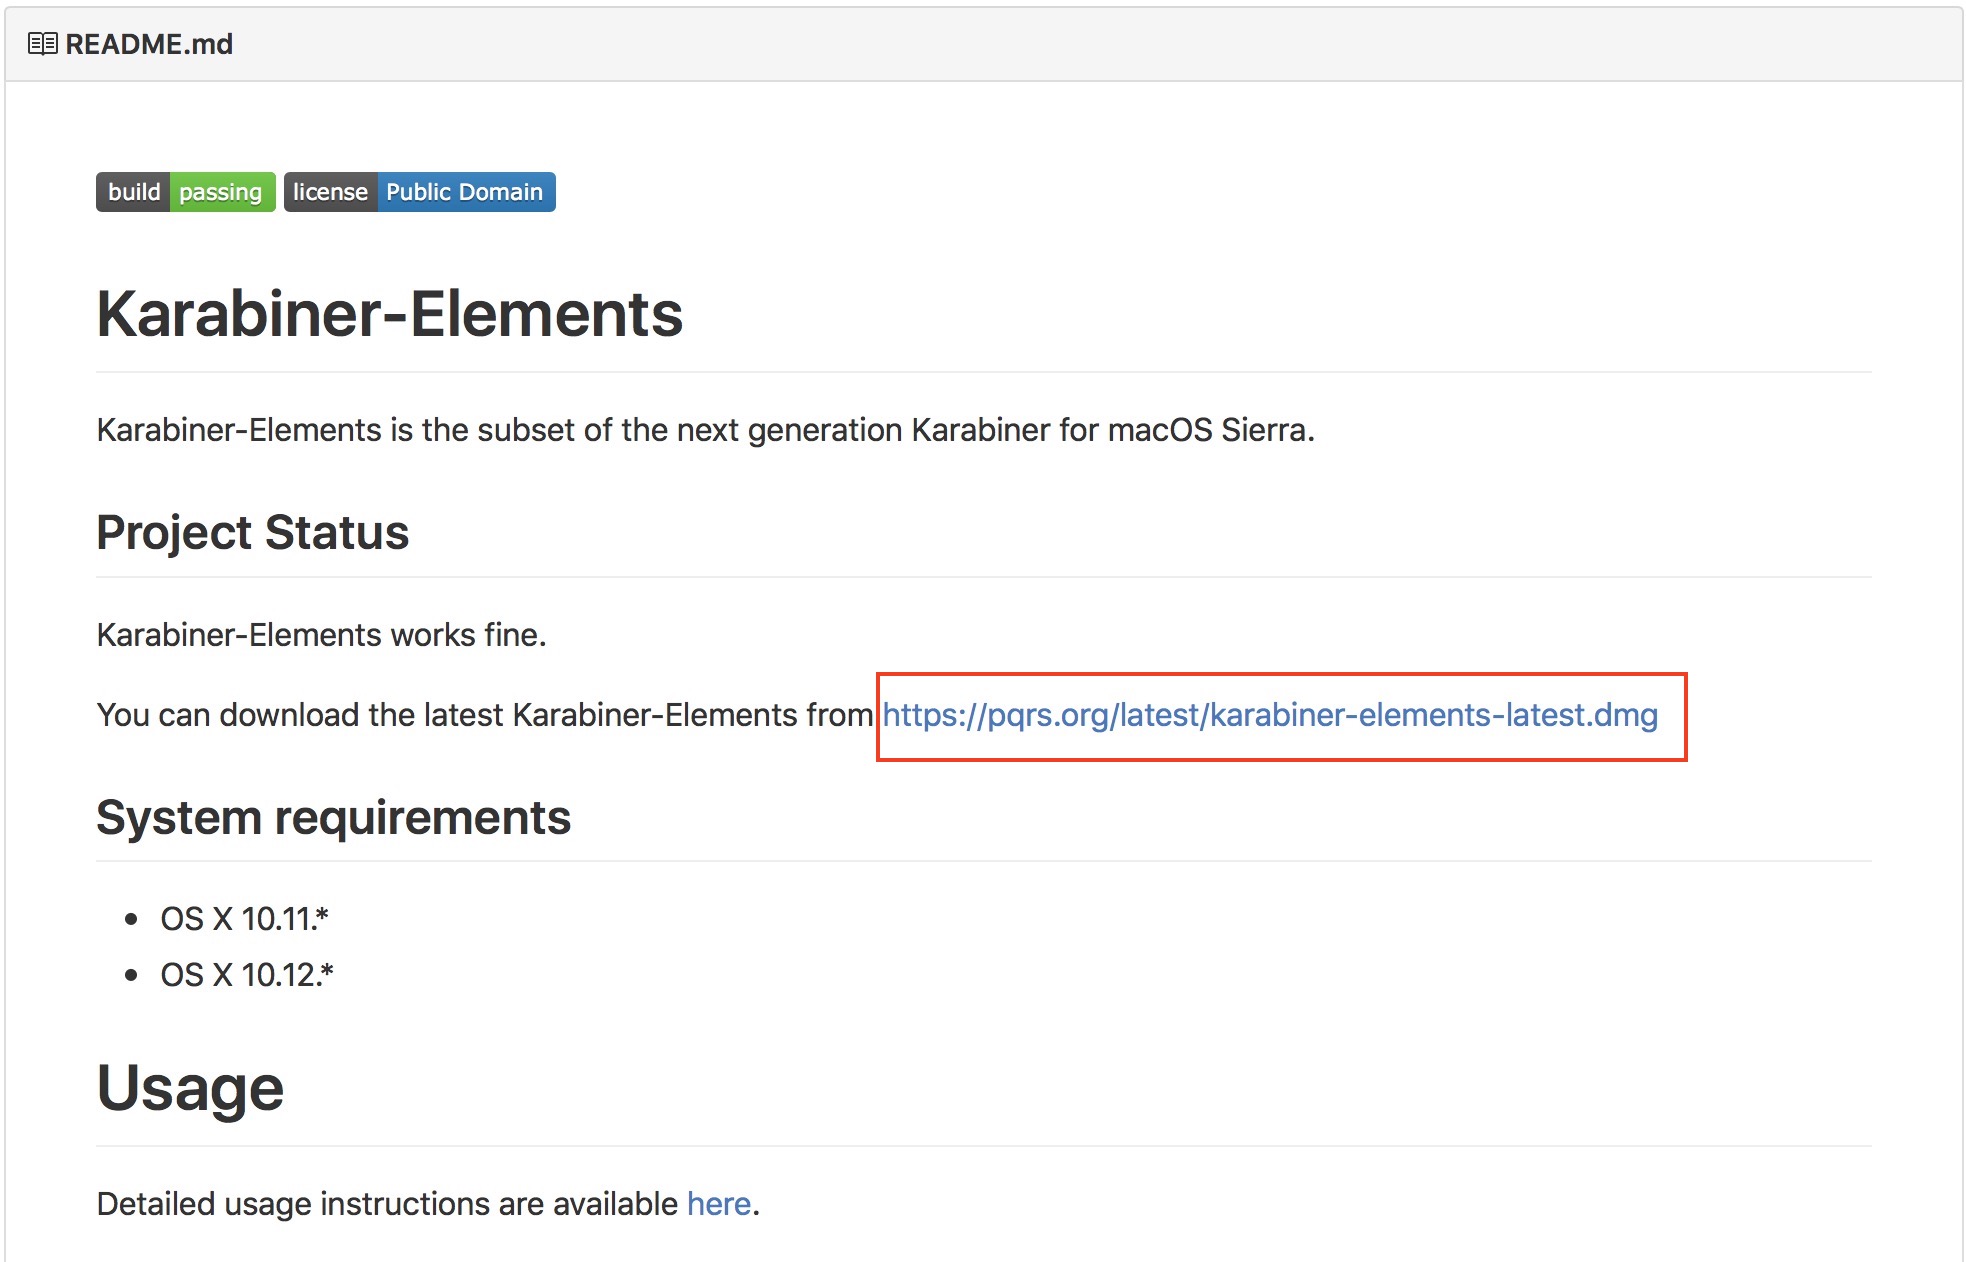Click the System requirements heading
The height and width of the screenshot is (1262, 1966).
tap(333, 817)
